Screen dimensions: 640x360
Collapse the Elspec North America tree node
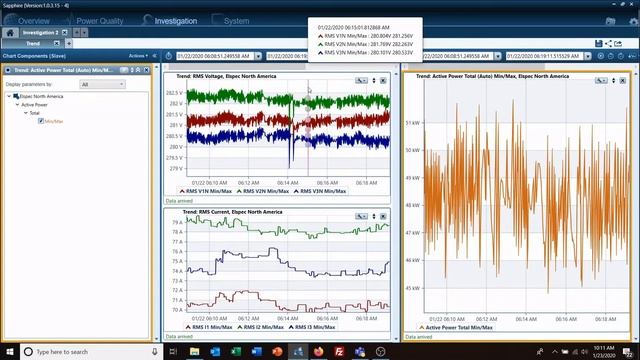pyautogui.click(x=9, y=96)
